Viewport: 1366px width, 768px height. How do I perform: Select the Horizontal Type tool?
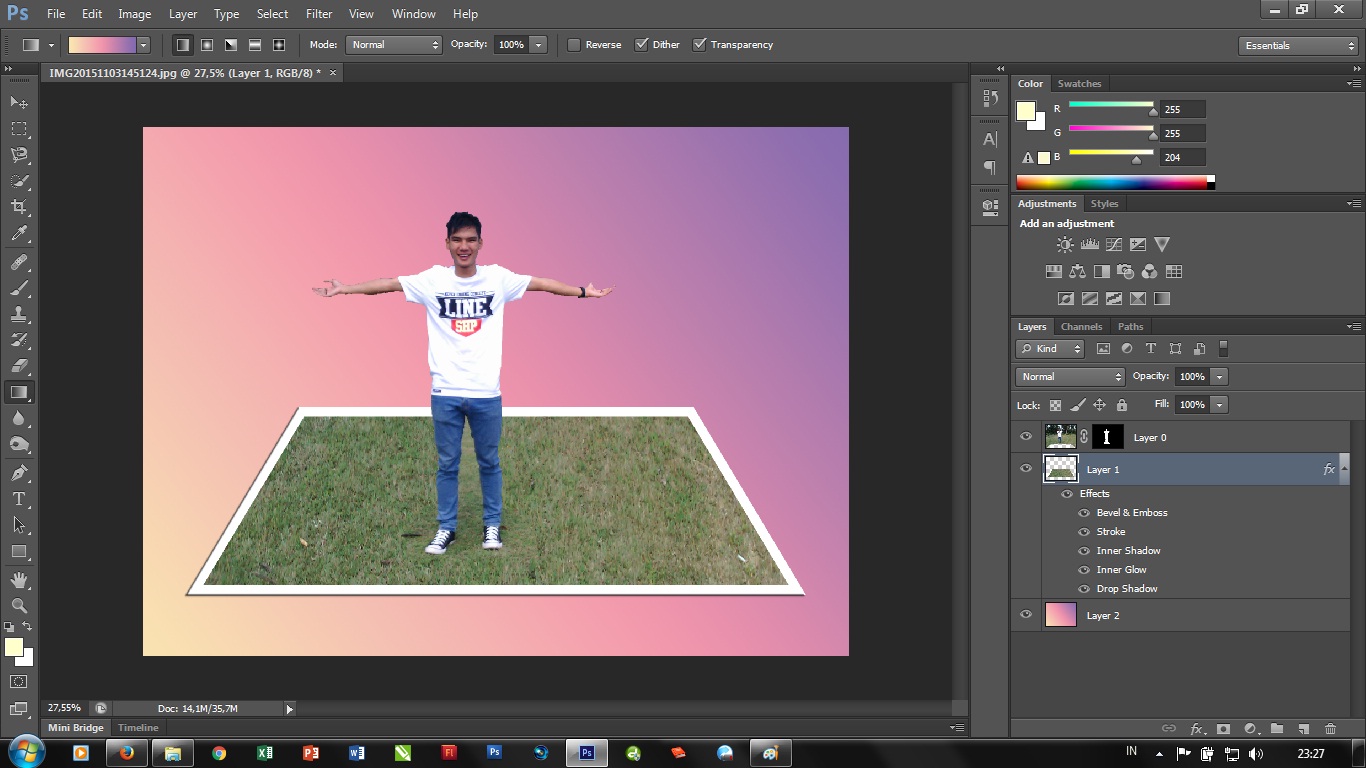click(x=19, y=498)
